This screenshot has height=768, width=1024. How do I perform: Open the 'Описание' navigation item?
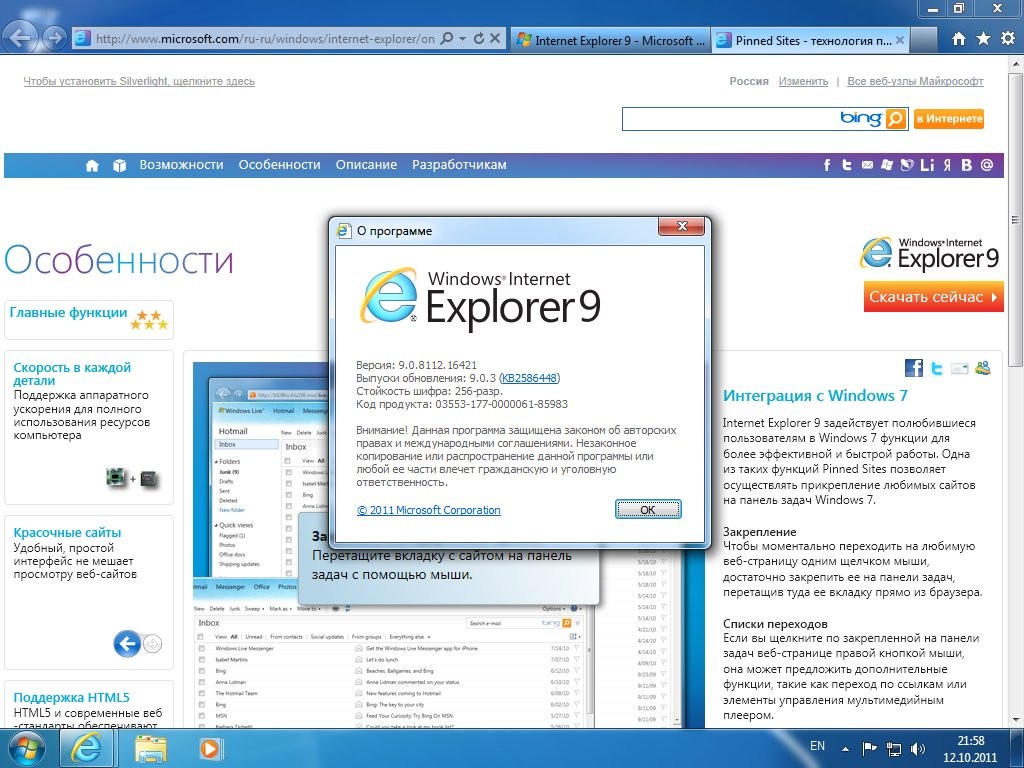pyautogui.click(x=366, y=165)
